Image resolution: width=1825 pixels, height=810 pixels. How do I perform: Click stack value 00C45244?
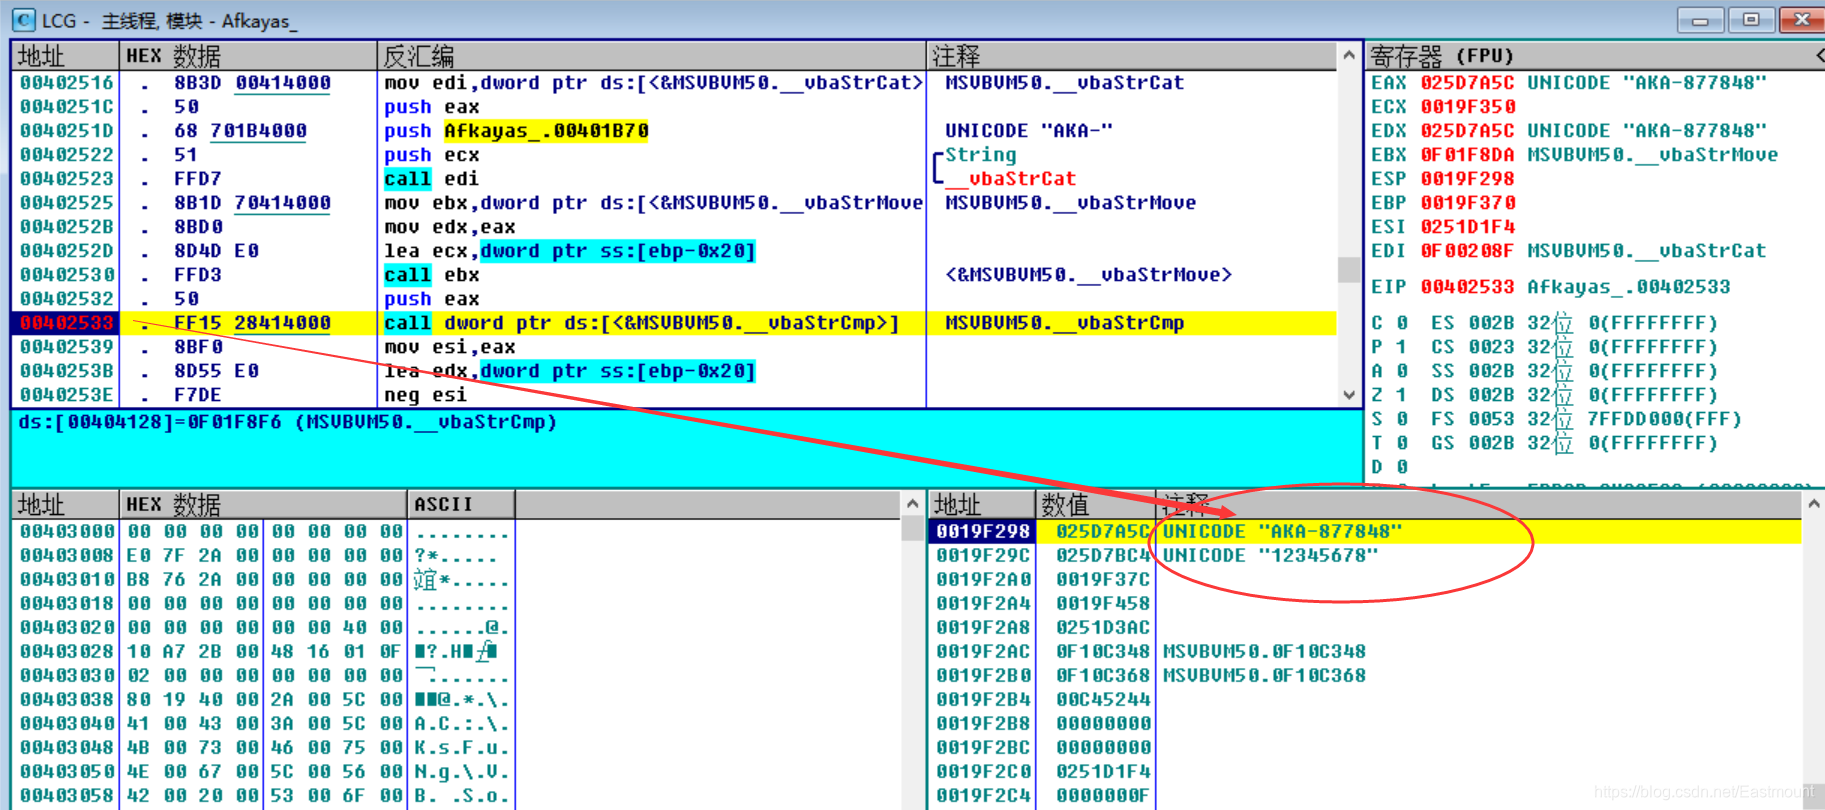[x=1103, y=699]
